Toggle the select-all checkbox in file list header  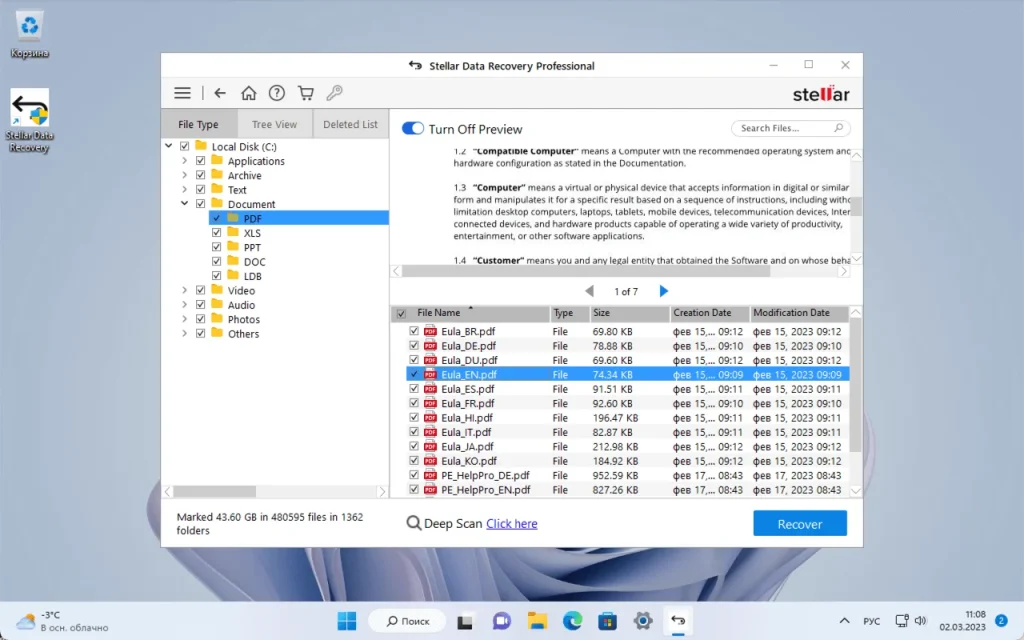coord(401,313)
